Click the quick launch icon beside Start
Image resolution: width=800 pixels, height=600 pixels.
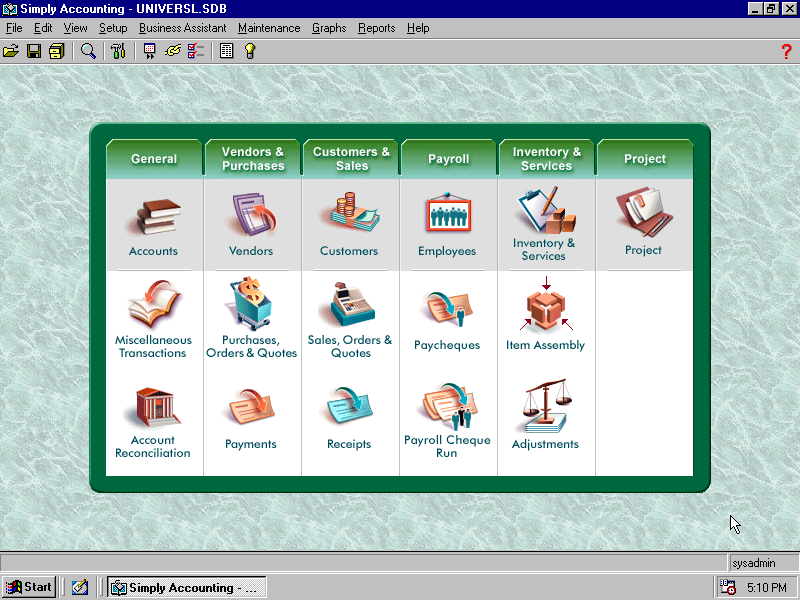80,587
